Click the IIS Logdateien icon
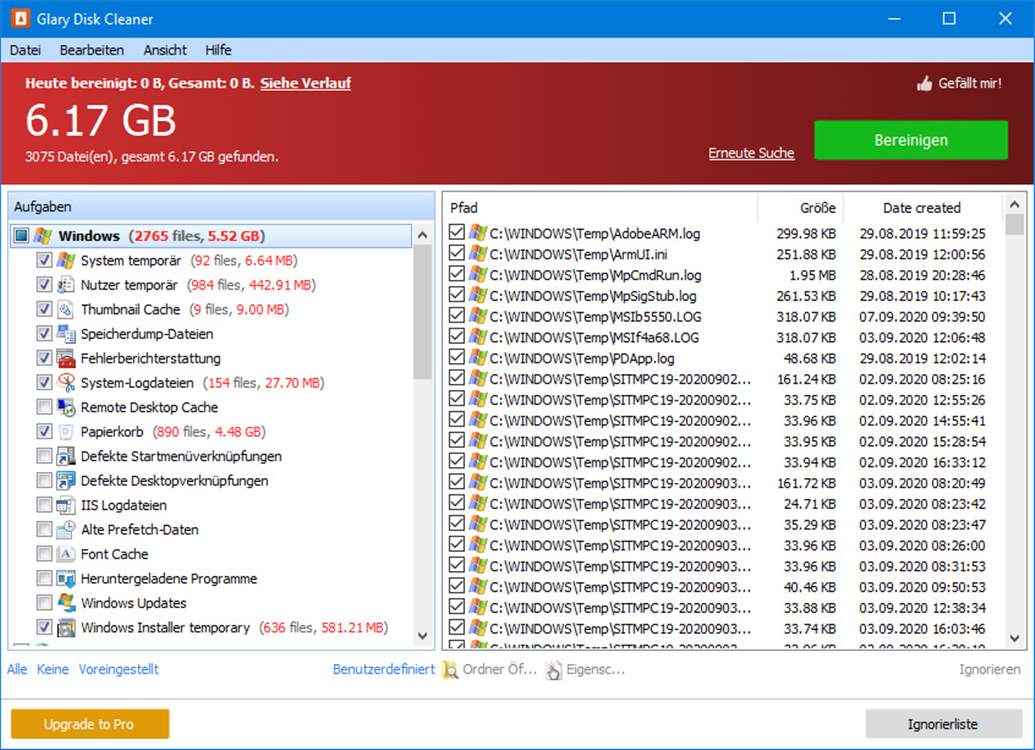 point(66,504)
